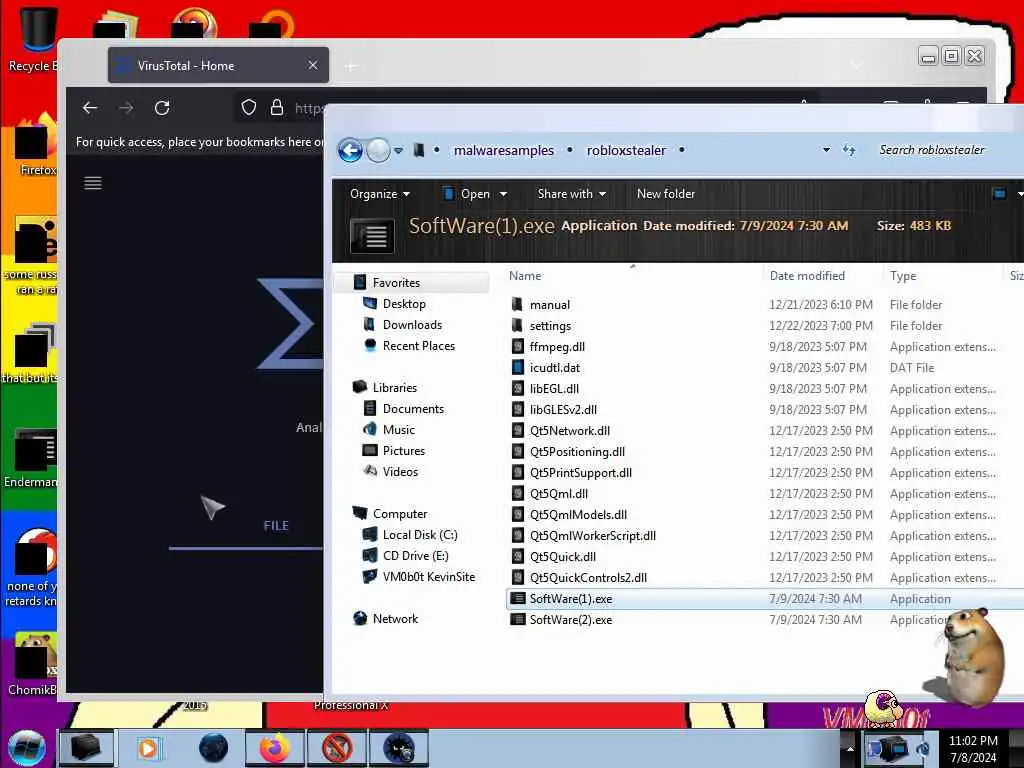Open Local Disk (C:)
The width and height of the screenshot is (1024, 768).
coord(420,535)
